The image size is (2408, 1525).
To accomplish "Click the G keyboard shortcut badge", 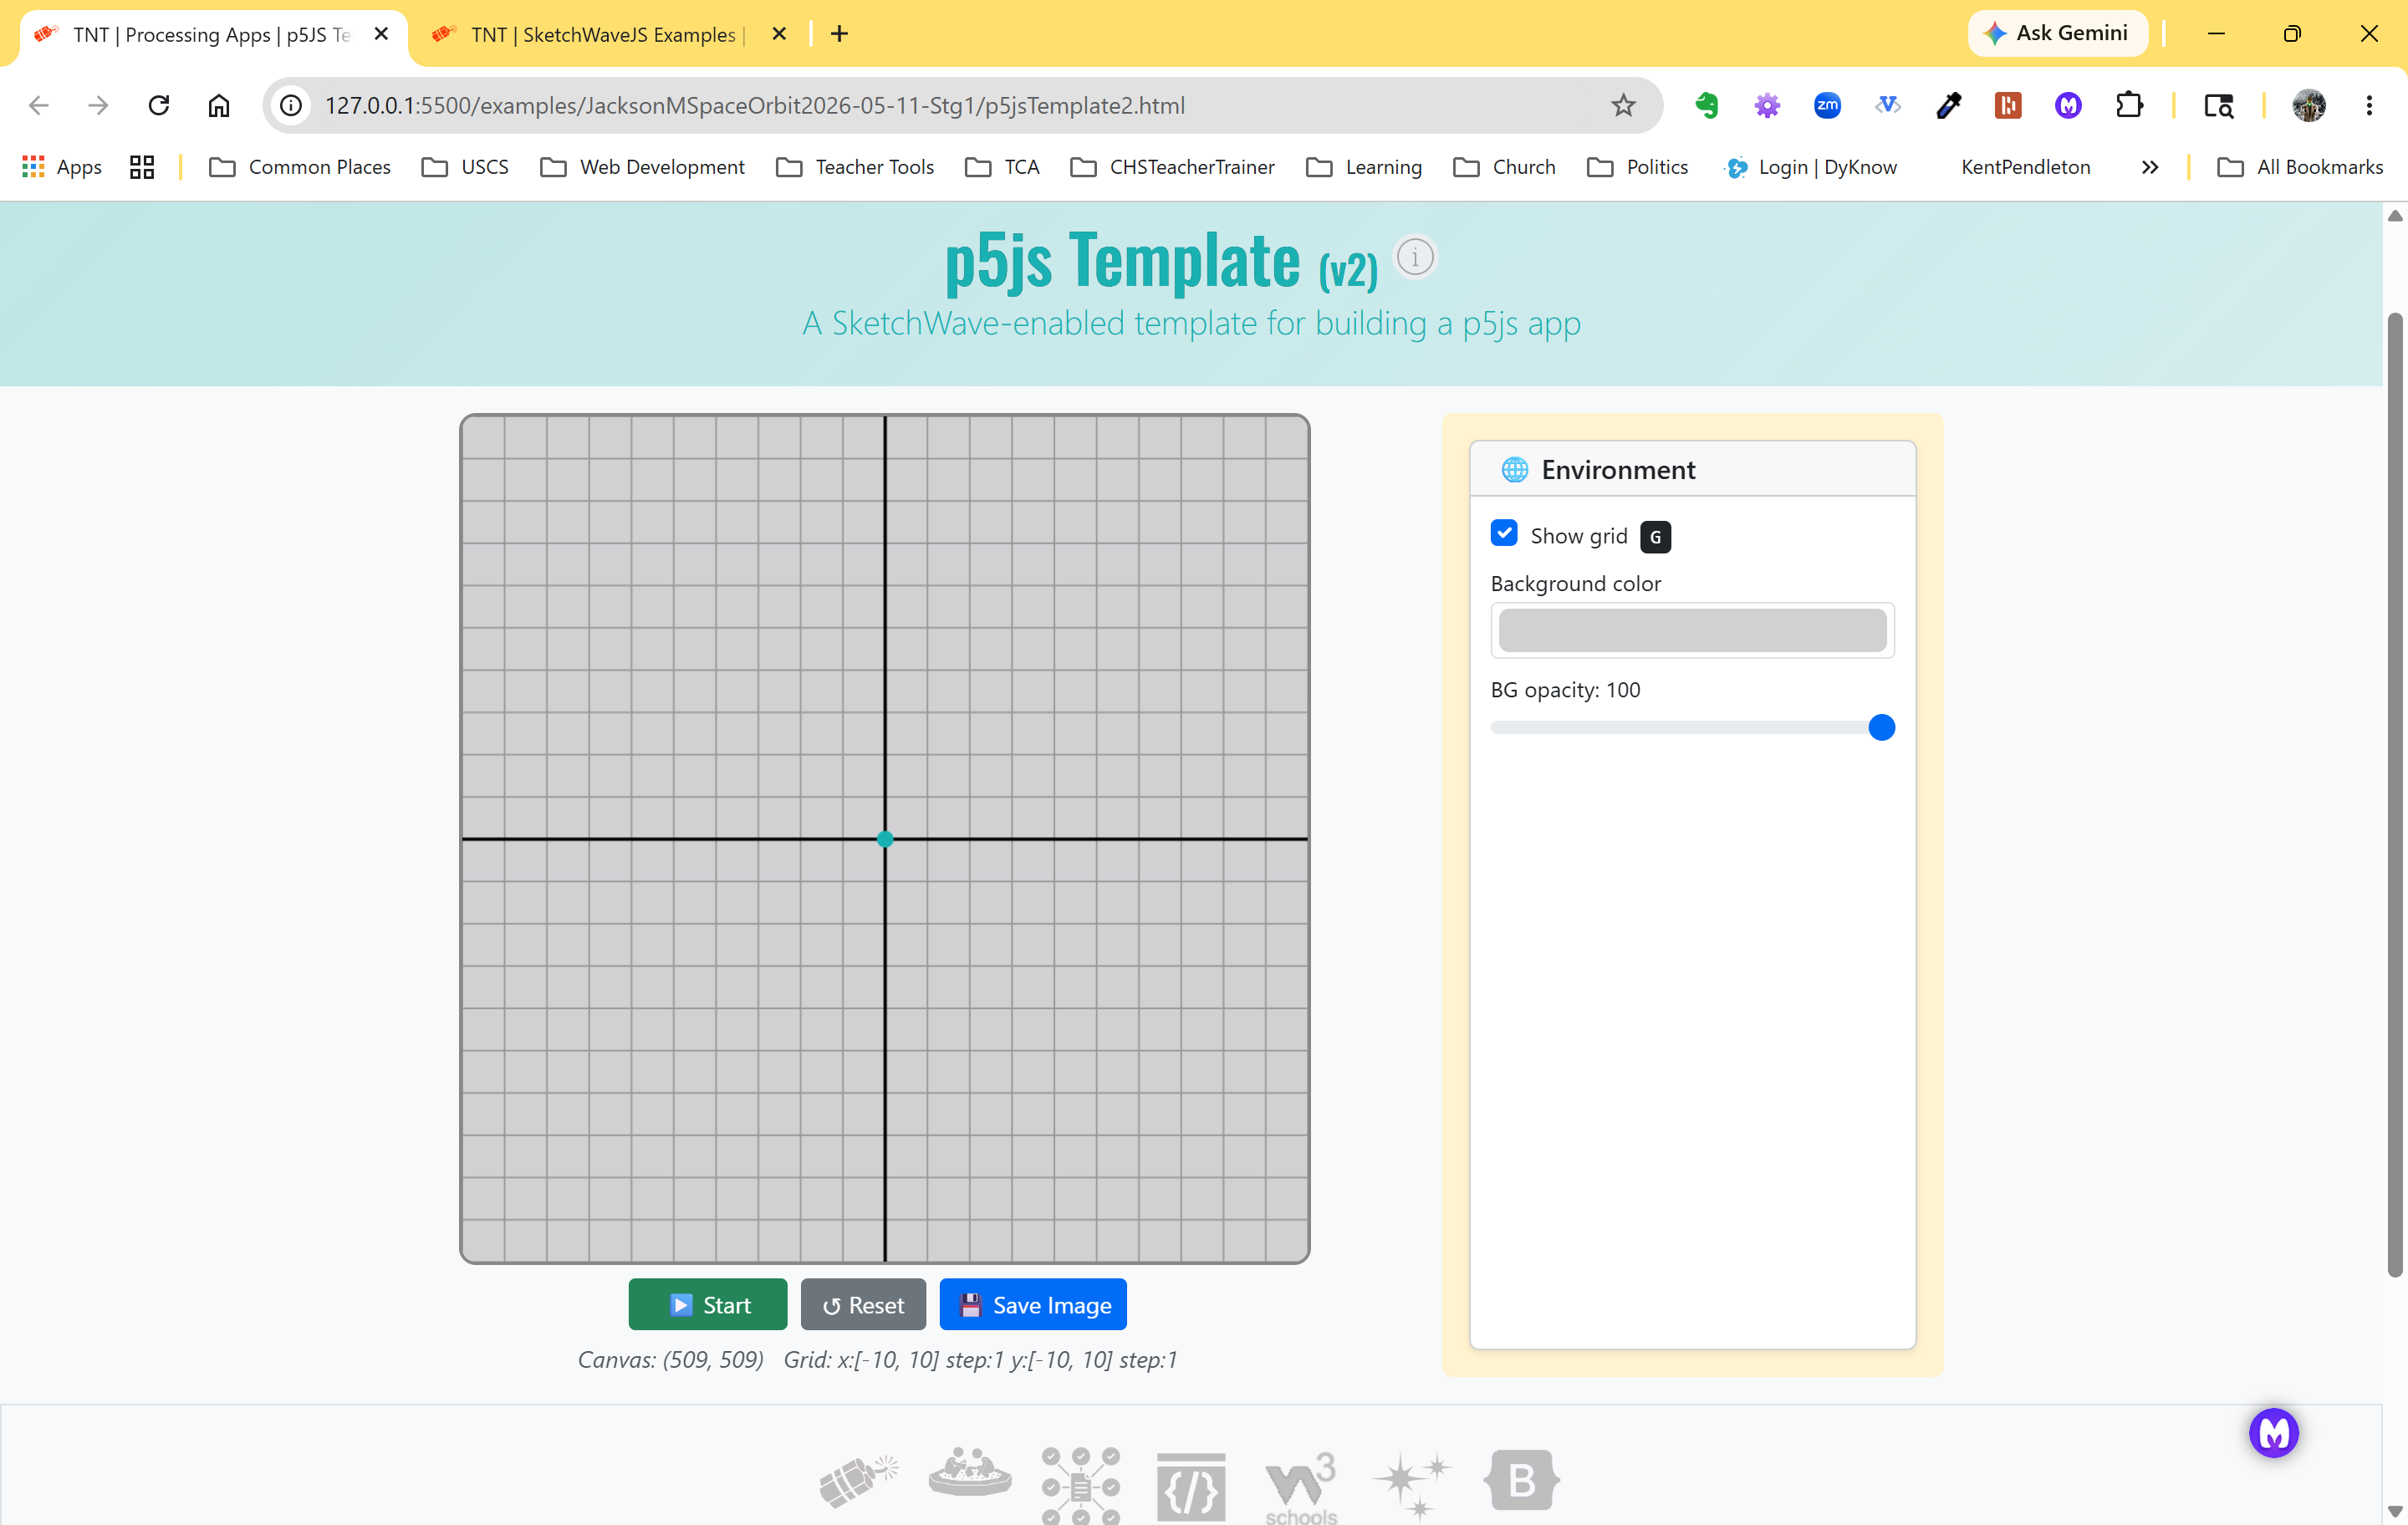I will tap(1655, 537).
